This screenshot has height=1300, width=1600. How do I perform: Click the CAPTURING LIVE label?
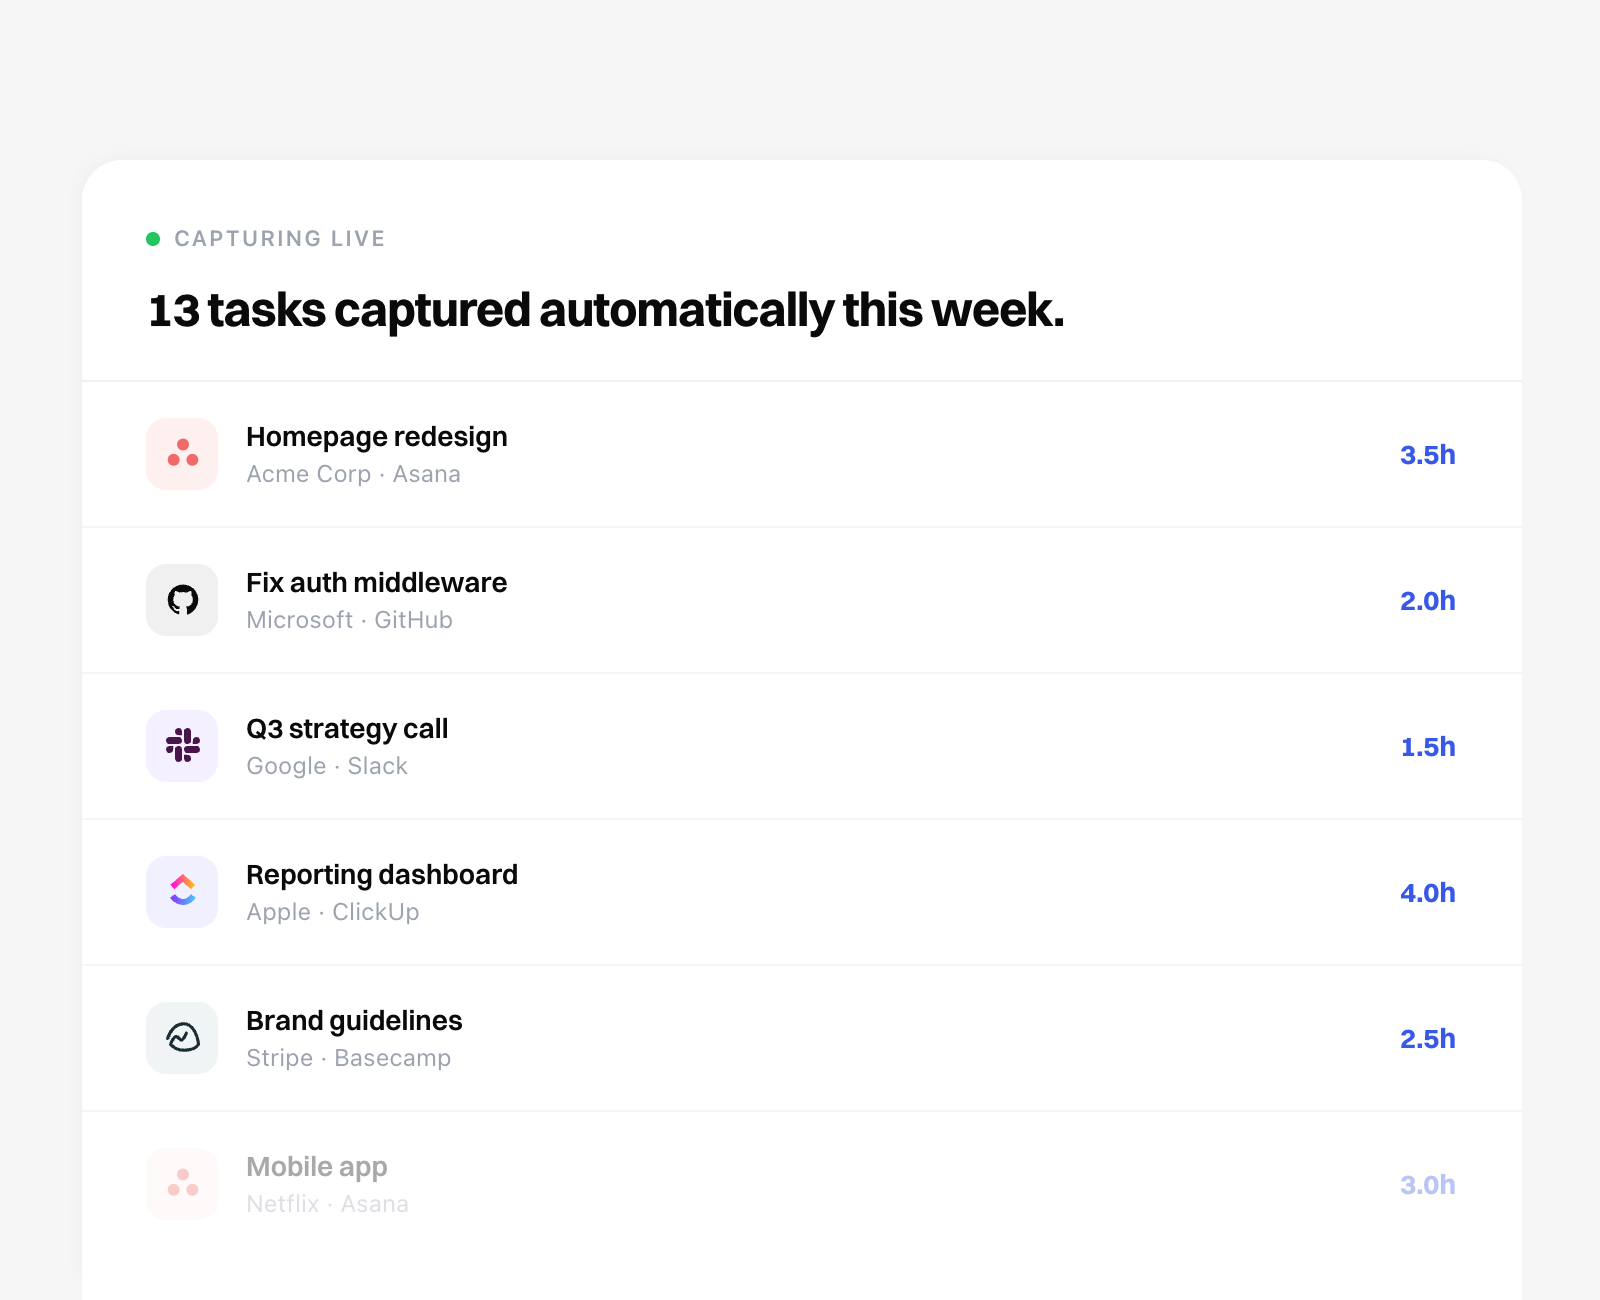[x=280, y=238]
